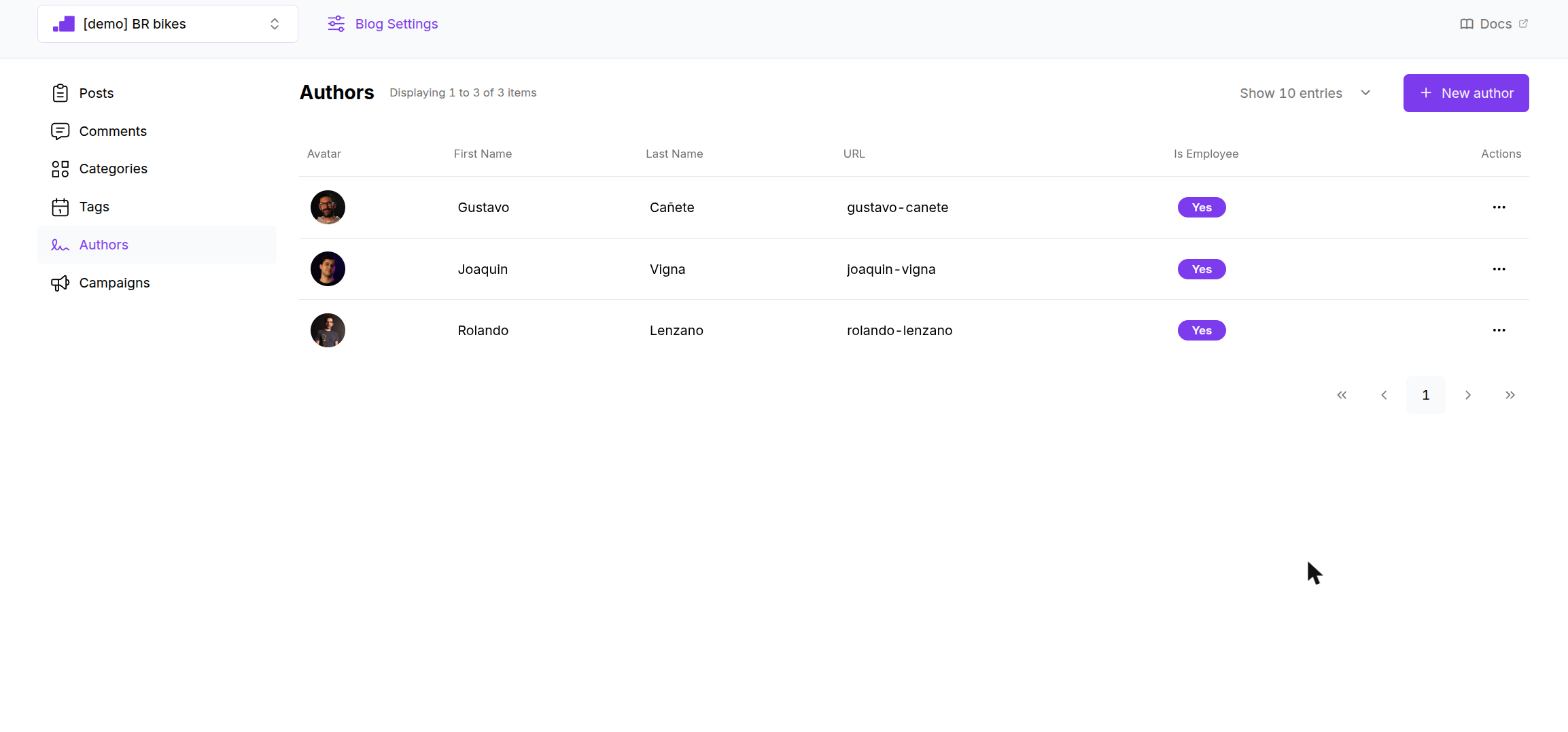Go to Comments in sidebar

point(157,131)
